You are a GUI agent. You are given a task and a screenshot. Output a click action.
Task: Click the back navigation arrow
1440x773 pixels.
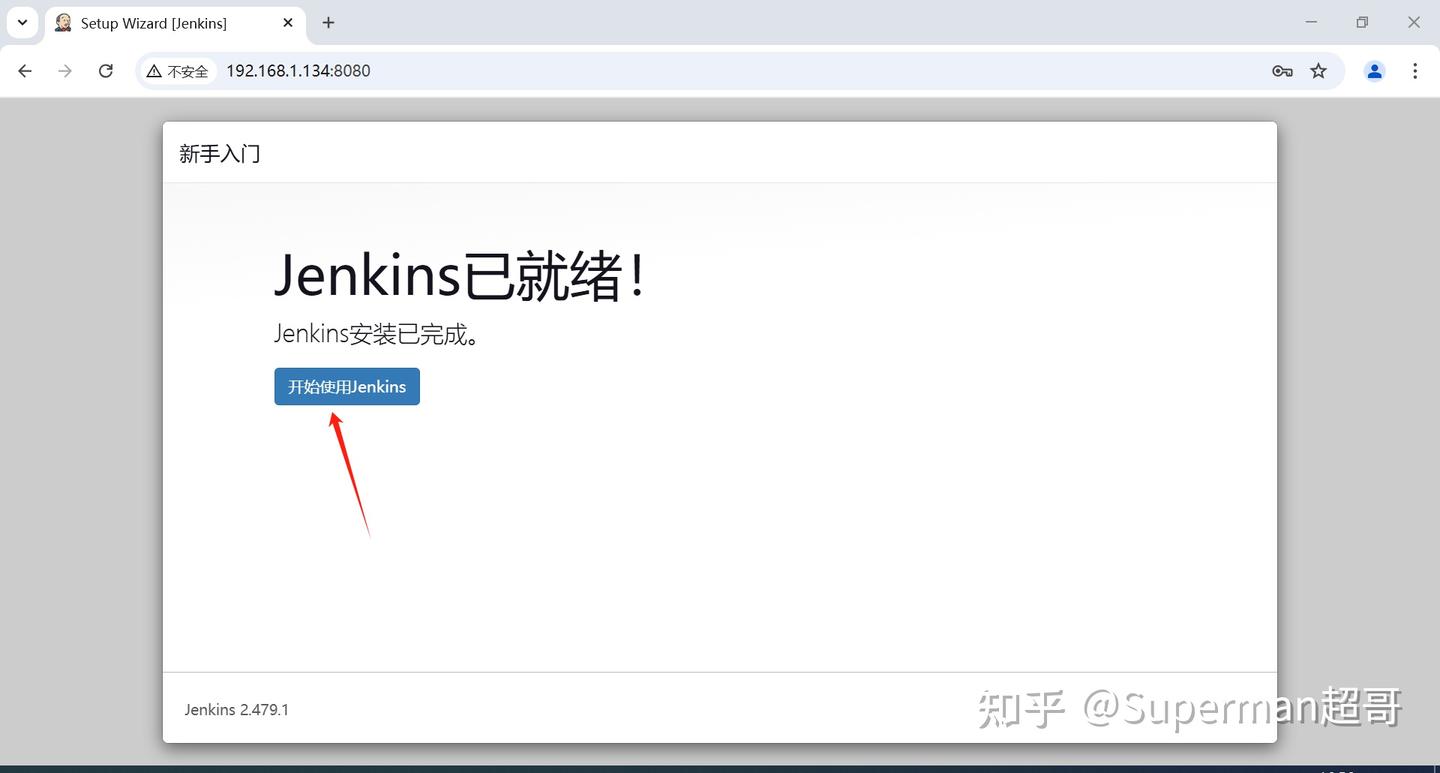[x=24, y=71]
